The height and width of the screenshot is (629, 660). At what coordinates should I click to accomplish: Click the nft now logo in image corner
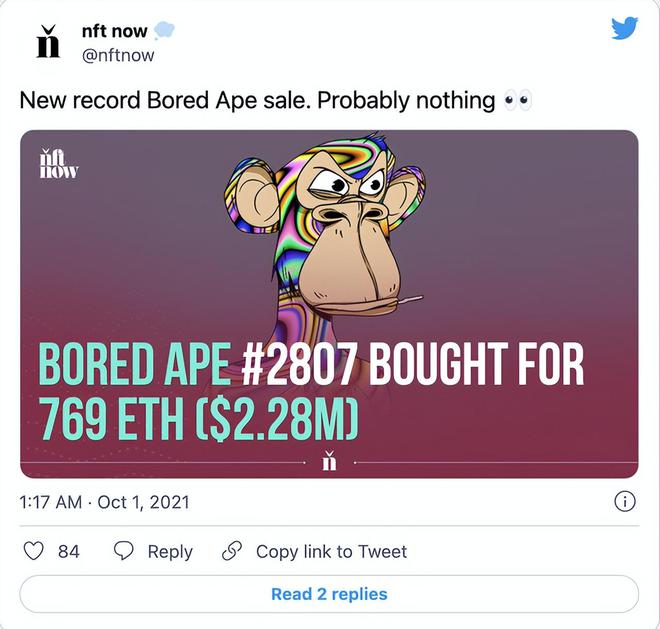[57, 162]
